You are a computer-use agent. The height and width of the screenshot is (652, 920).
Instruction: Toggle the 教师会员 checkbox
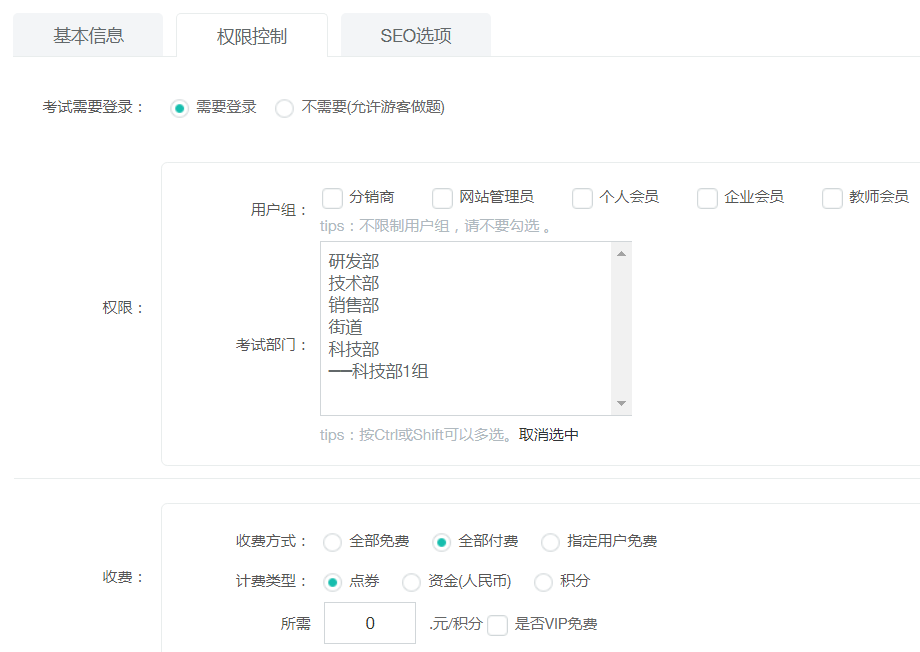pyautogui.click(x=832, y=198)
